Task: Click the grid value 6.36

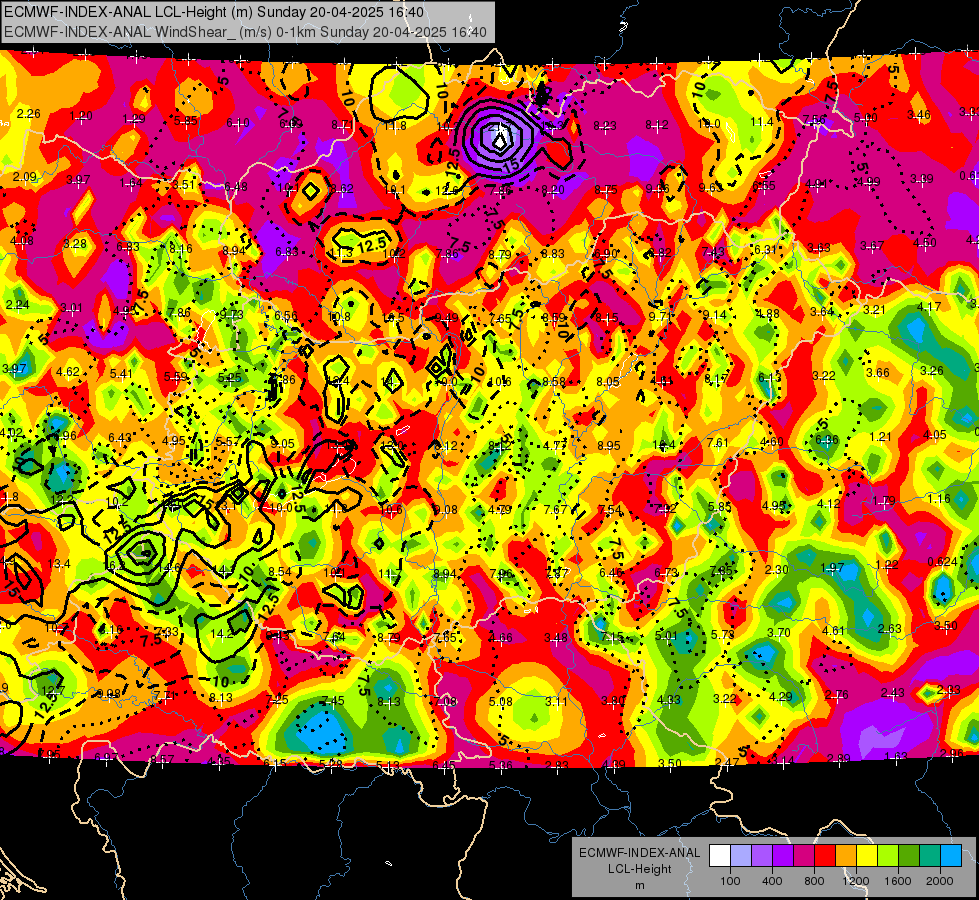Action: (827, 440)
